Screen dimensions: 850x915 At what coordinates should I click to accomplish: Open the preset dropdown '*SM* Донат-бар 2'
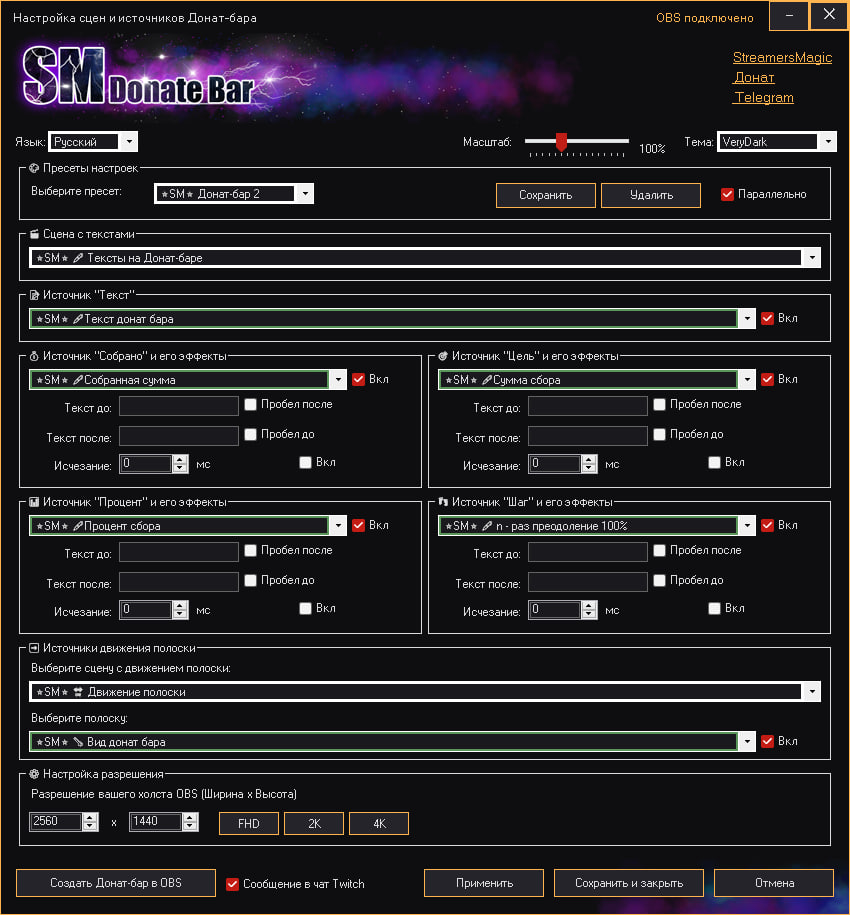[306, 195]
